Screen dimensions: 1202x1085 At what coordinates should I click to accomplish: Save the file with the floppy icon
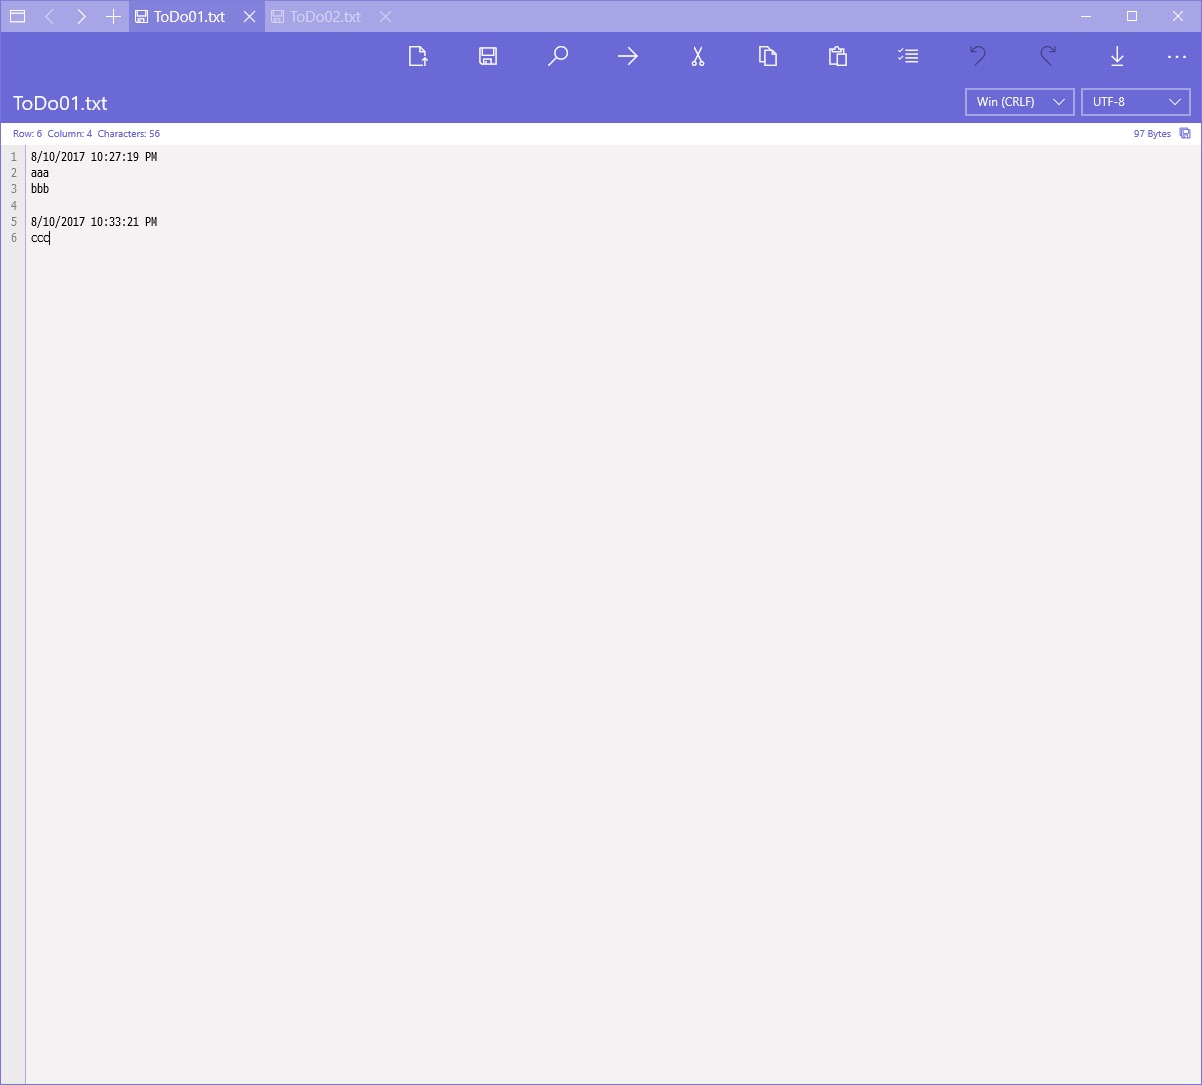tap(488, 56)
